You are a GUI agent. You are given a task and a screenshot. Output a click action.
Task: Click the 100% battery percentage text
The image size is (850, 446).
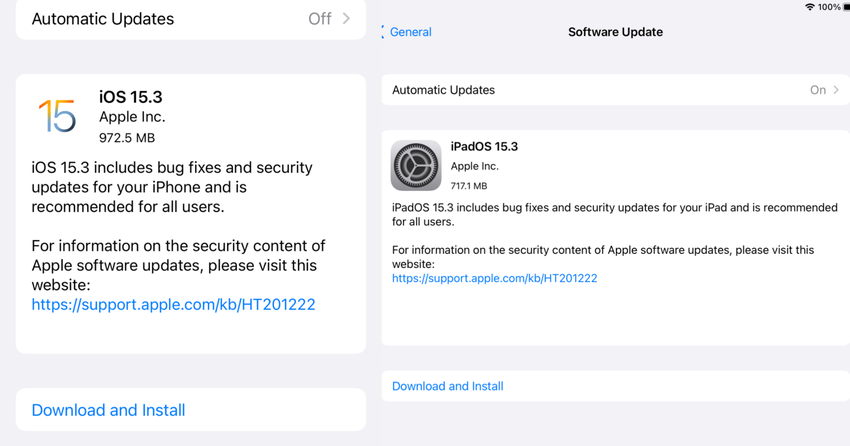tap(829, 7)
